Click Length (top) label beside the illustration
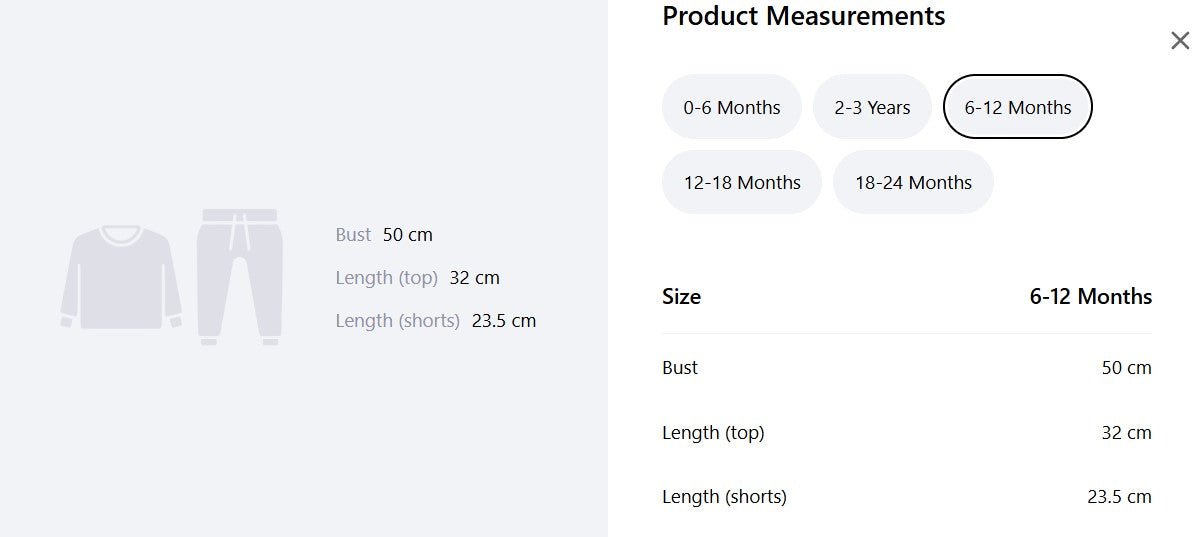 coord(387,278)
